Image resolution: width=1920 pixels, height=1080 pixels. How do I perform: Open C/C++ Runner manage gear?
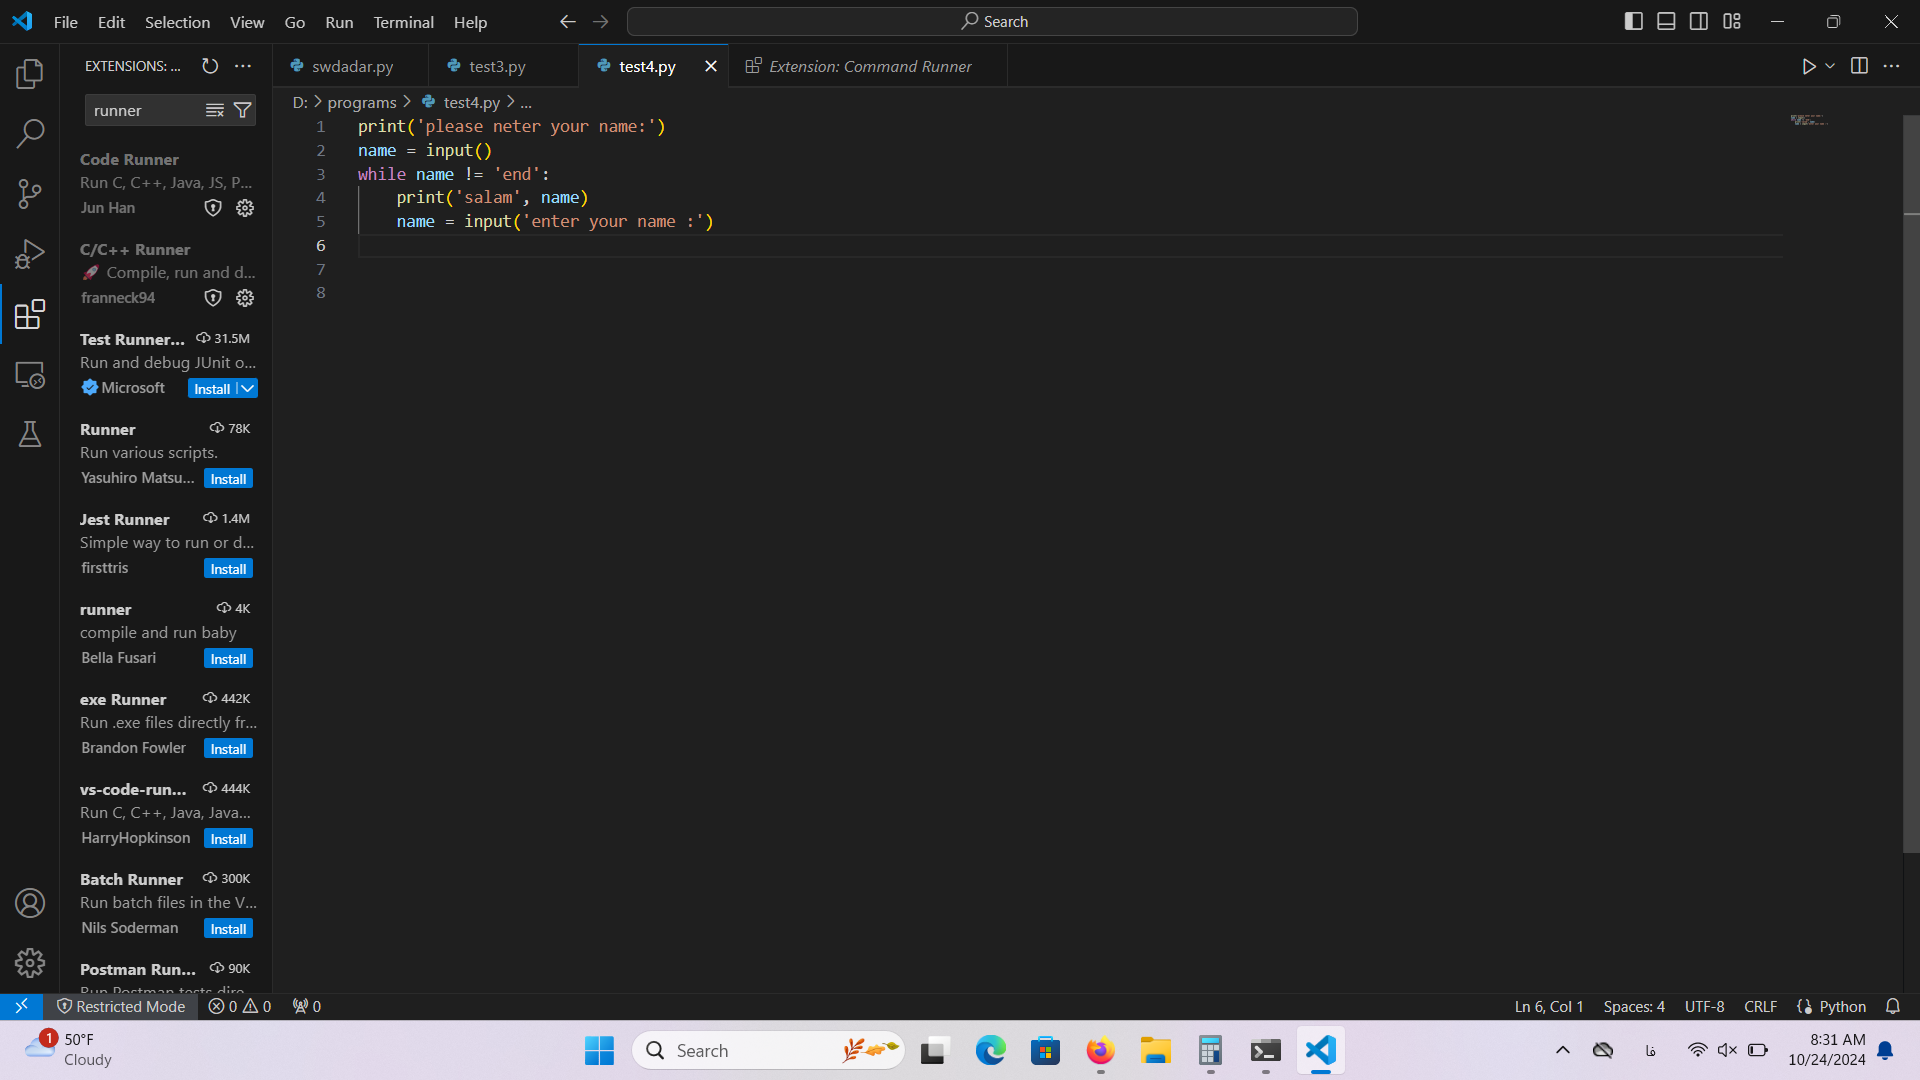click(245, 298)
